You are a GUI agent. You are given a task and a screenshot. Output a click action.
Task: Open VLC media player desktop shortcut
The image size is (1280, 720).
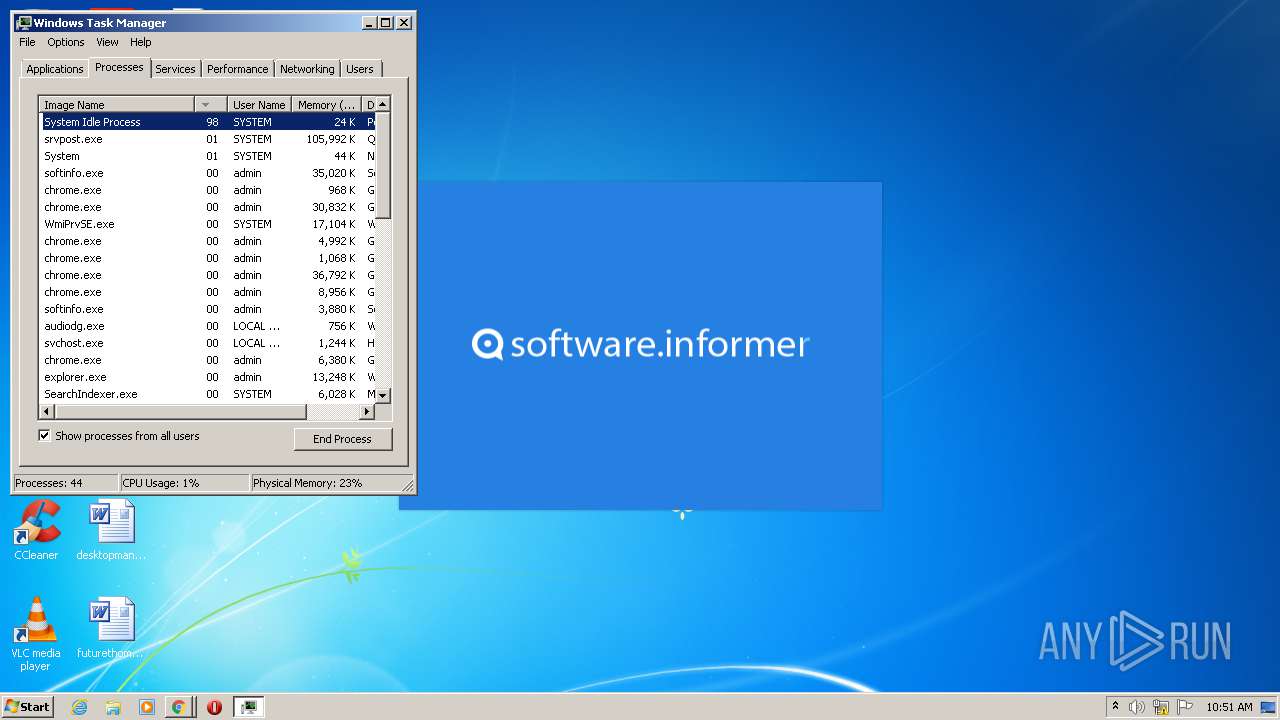coord(36,634)
